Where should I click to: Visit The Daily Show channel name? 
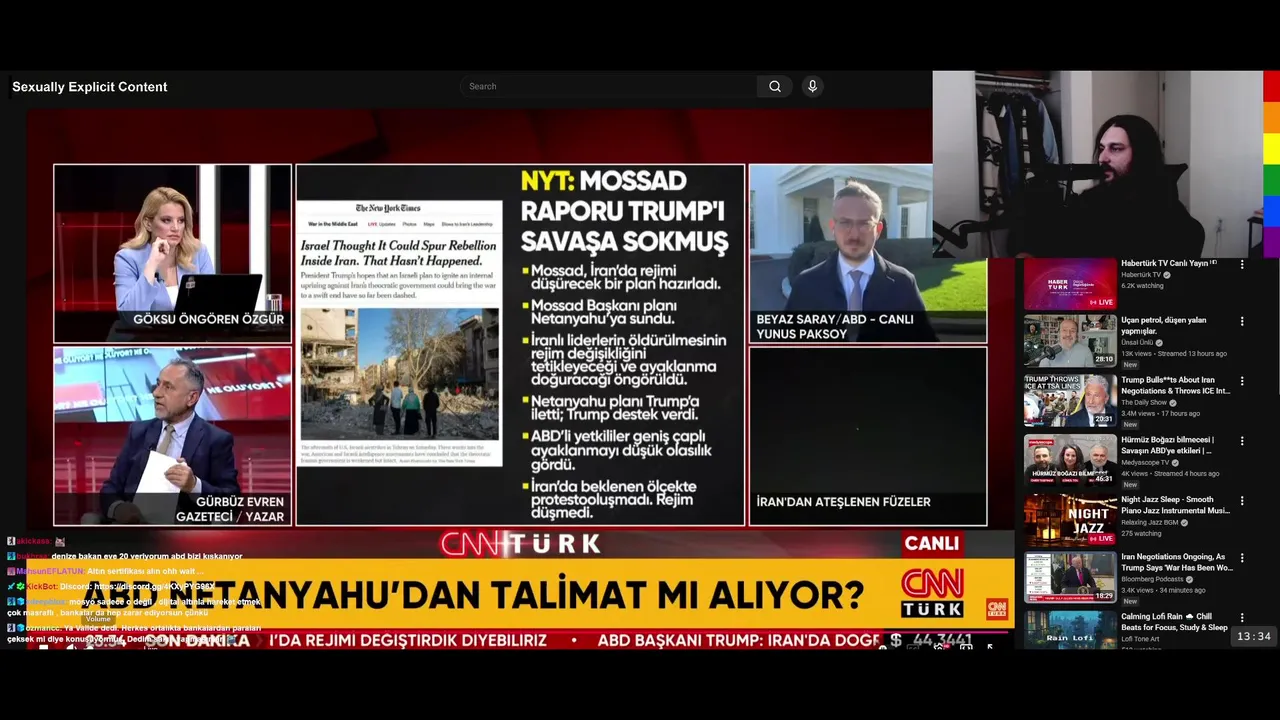coord(1145,402)
